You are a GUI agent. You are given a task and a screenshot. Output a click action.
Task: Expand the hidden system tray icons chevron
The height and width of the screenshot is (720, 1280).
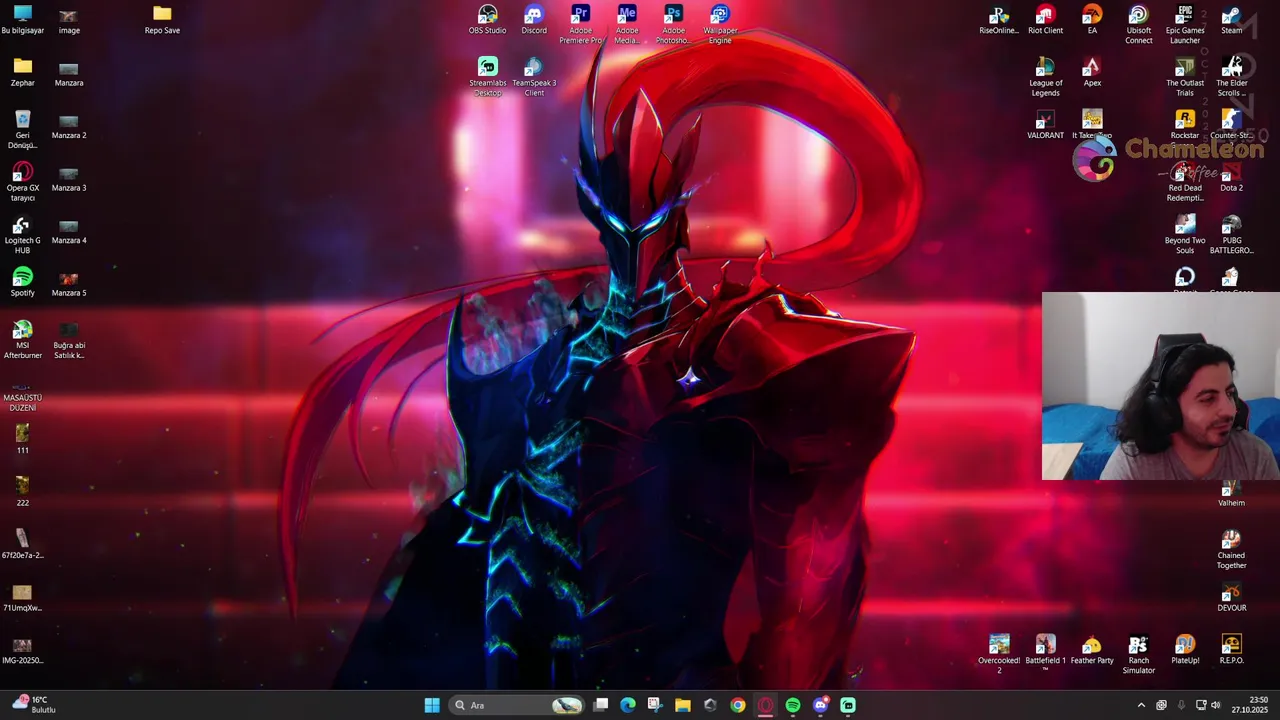1141,705
